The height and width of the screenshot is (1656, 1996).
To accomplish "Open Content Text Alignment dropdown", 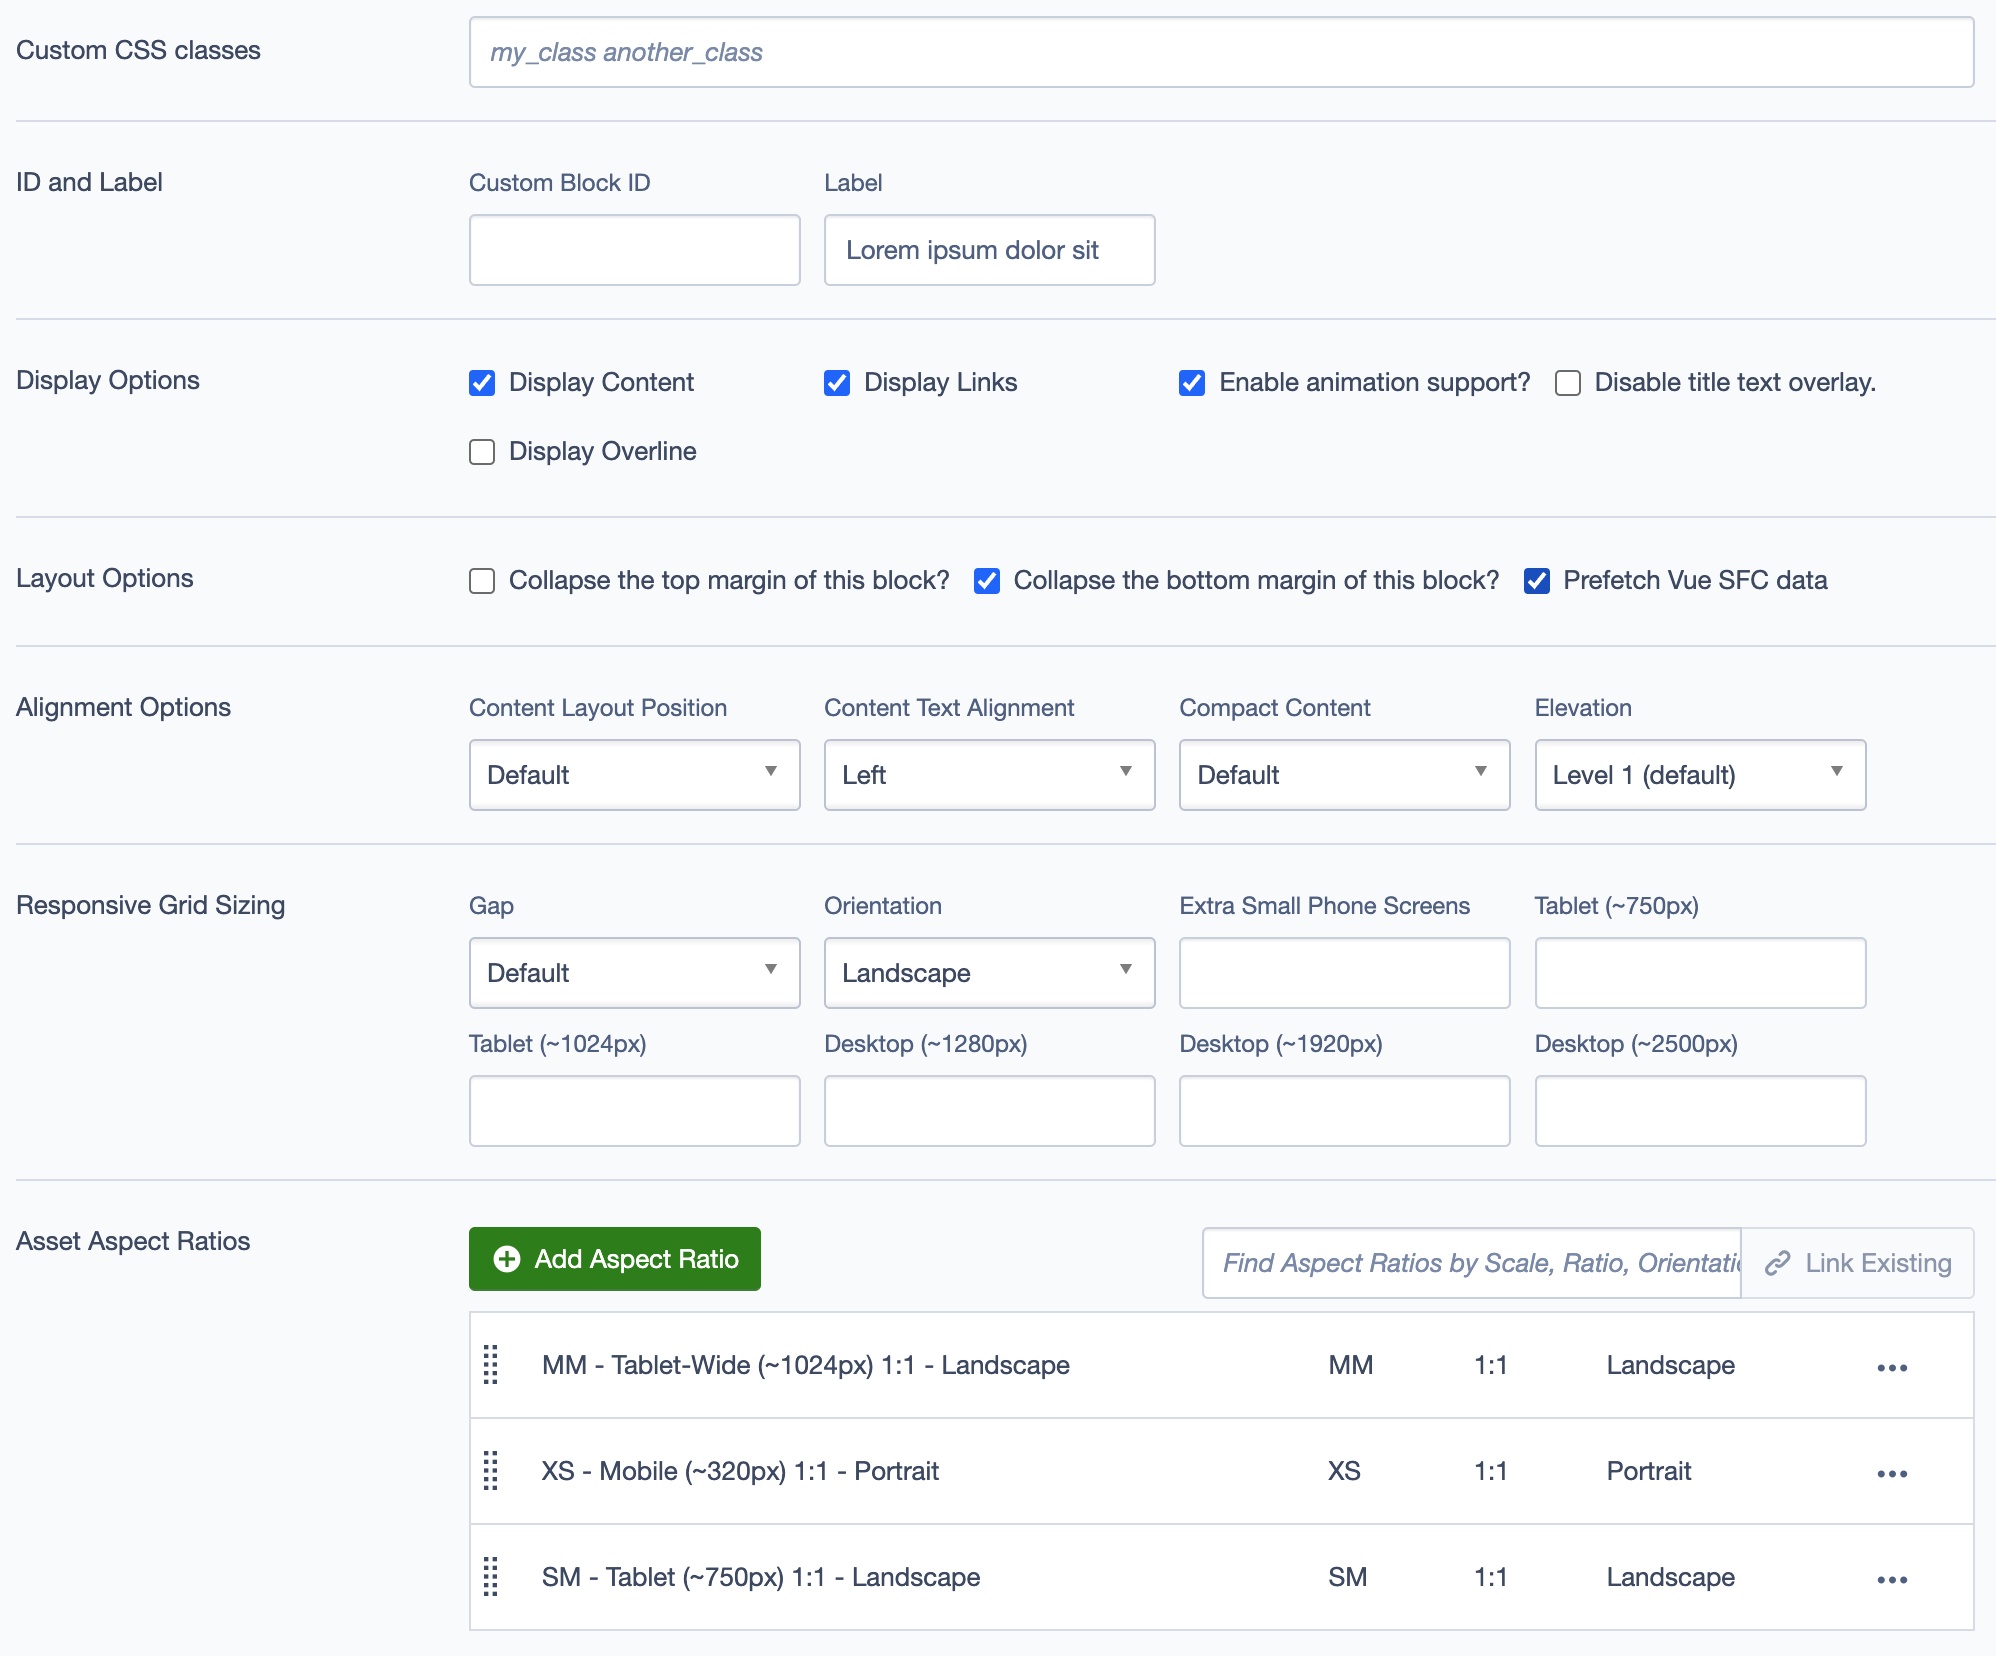I will [x=989, y=775].
